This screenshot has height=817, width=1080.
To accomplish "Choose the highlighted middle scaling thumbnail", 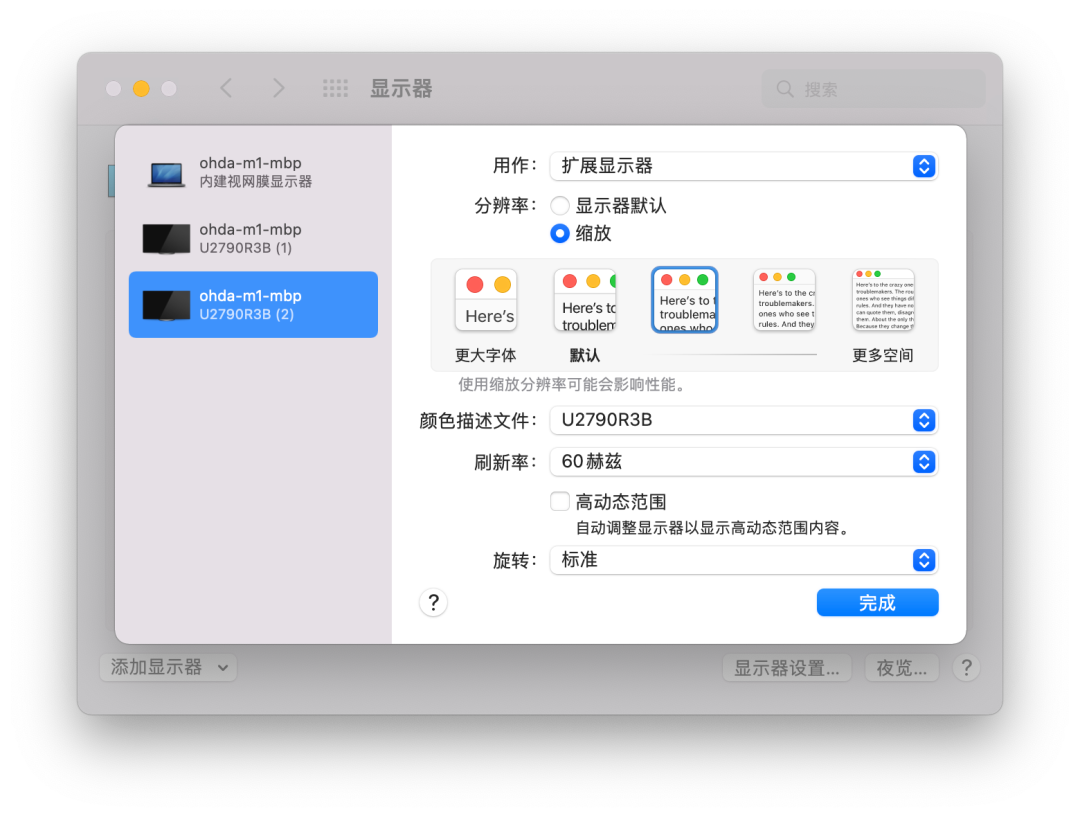I will pos(685,300).
